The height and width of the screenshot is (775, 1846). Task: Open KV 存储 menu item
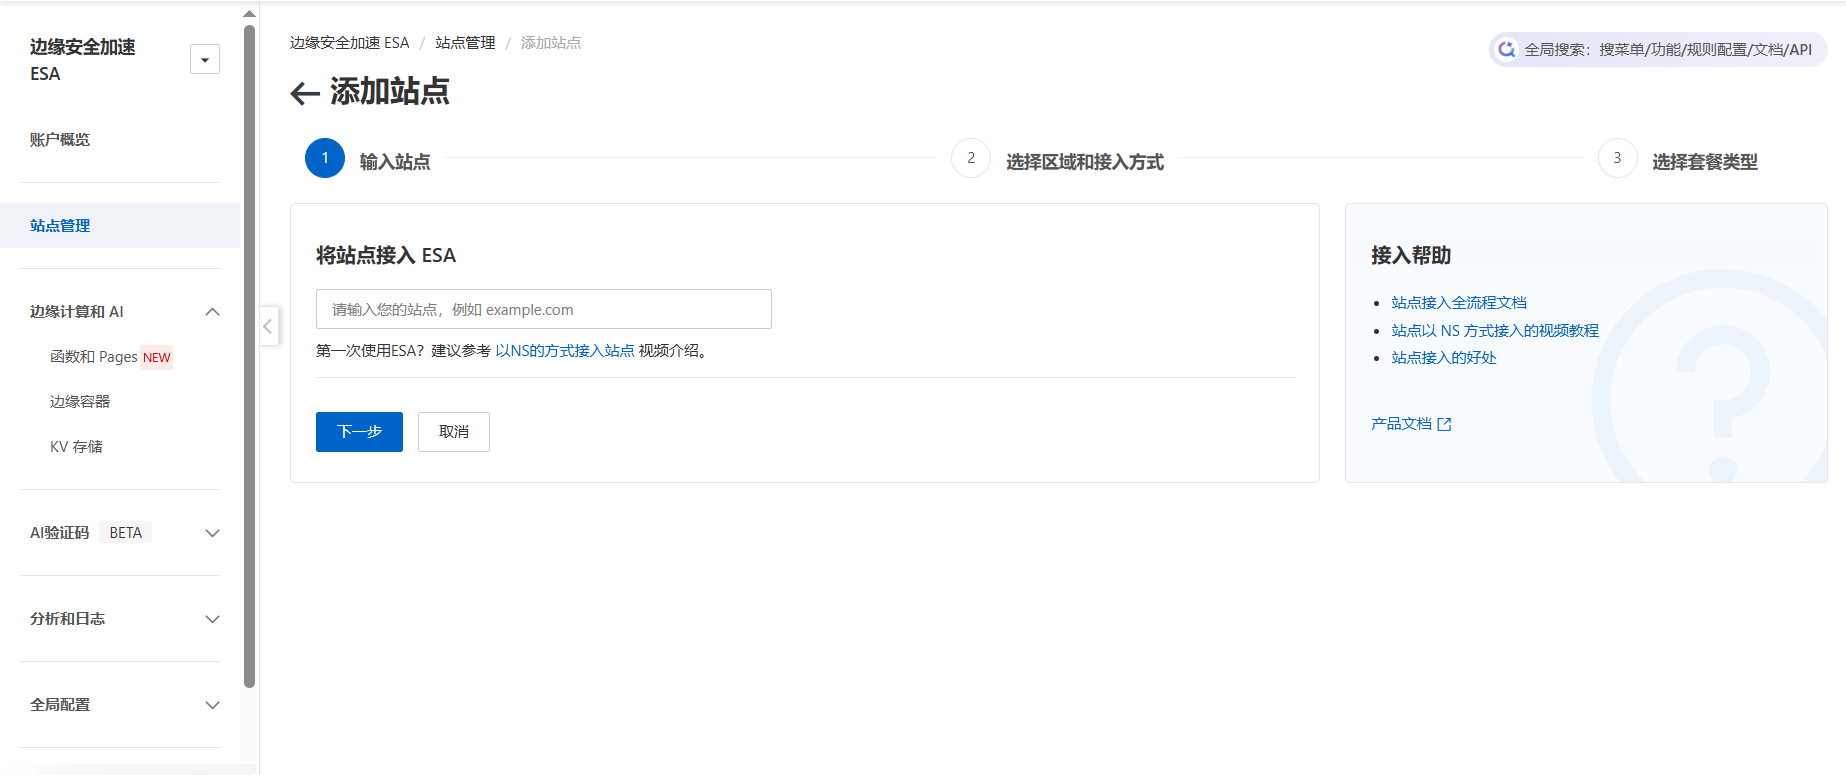pyautogui.click(x=76, y=447)
